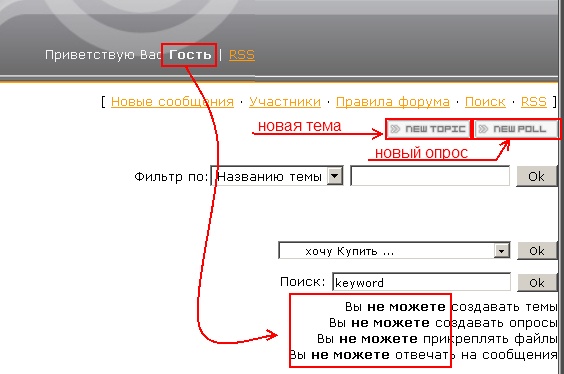
Task: Click the Фильтр по: label
Action: click(x=171, y=177)
